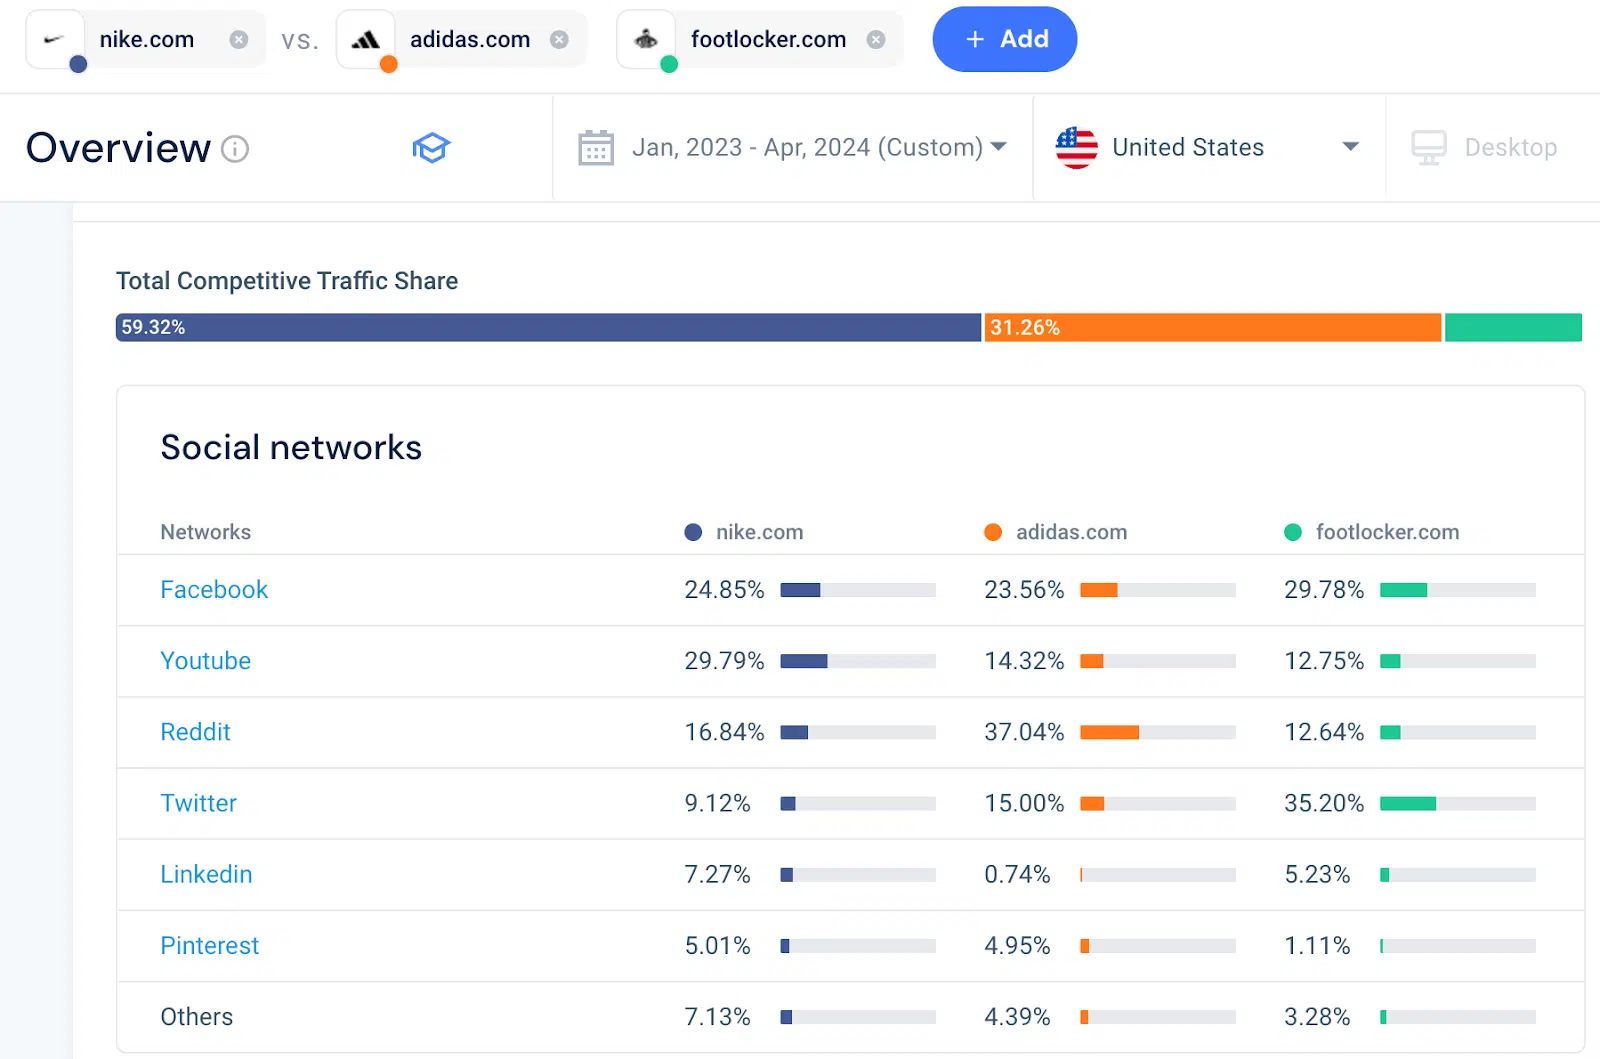Open the graduation cap learning icon

click(x=431, y=148)
